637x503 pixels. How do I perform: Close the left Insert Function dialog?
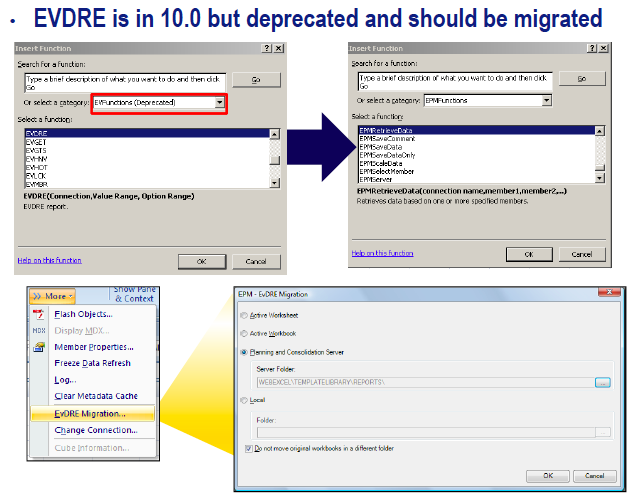(x=279, y=48)
